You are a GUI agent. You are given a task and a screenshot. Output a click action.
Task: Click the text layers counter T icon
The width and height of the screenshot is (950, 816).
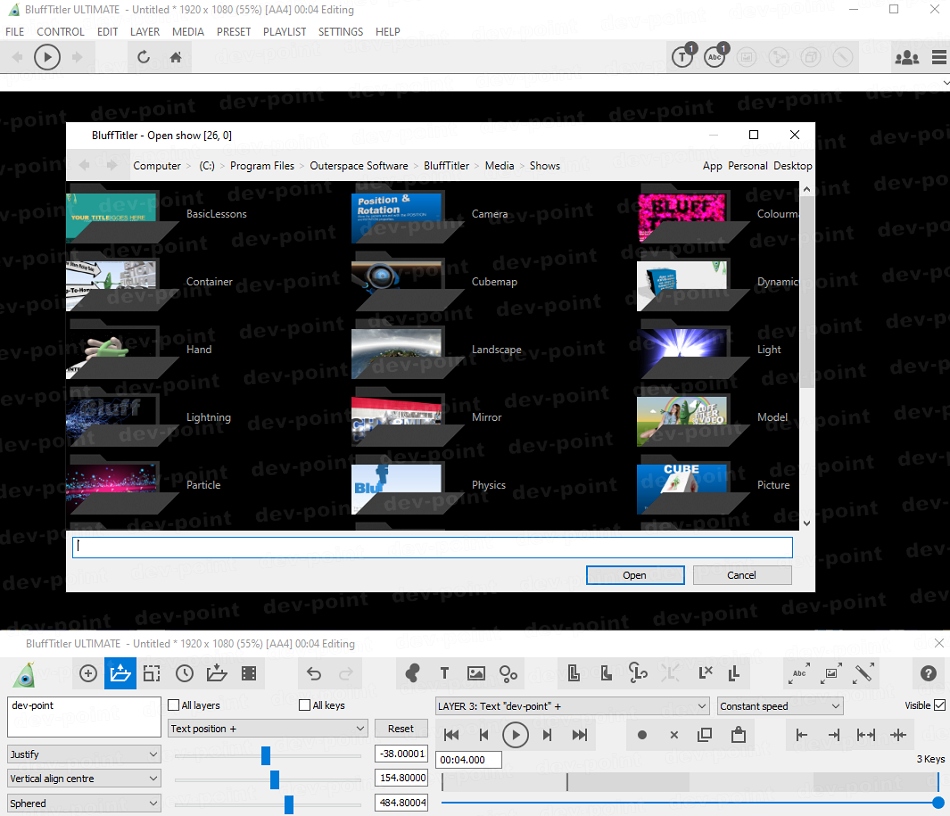683,57
